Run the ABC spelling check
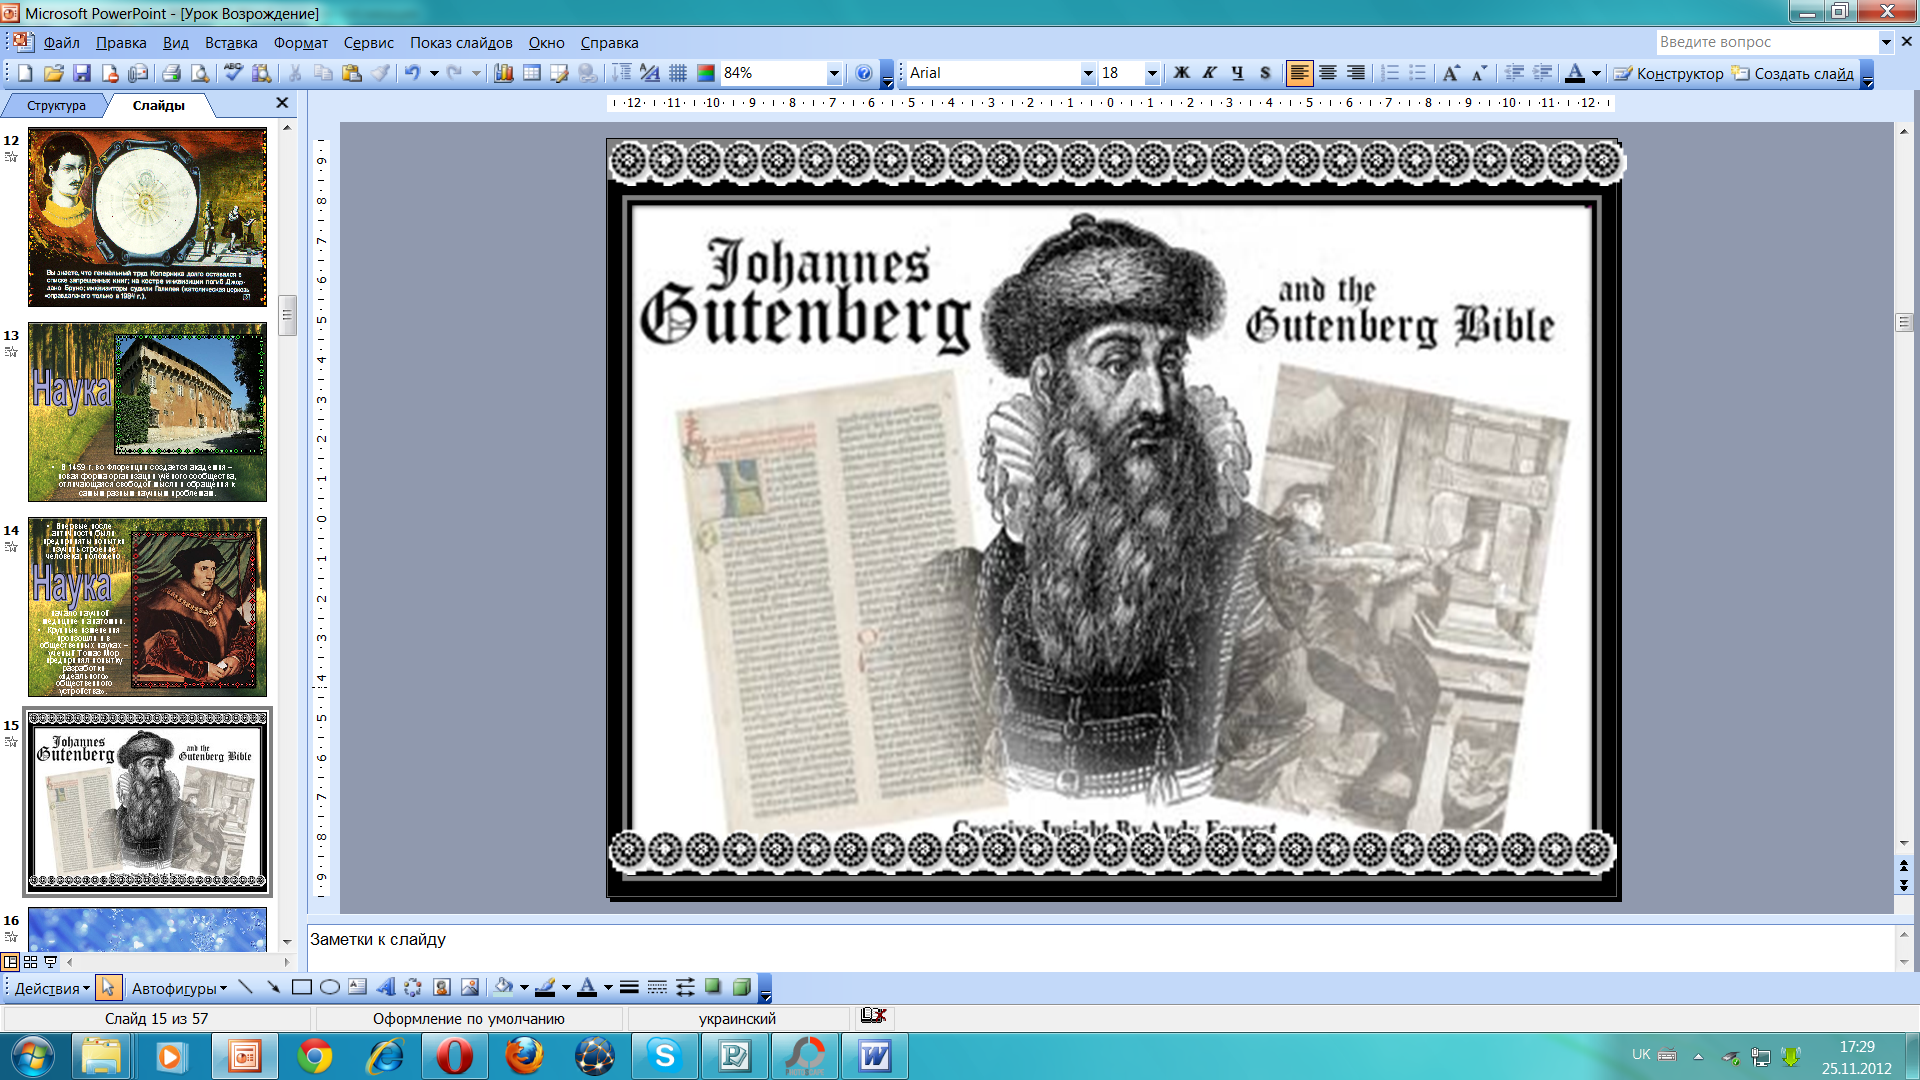 [234, 73]
